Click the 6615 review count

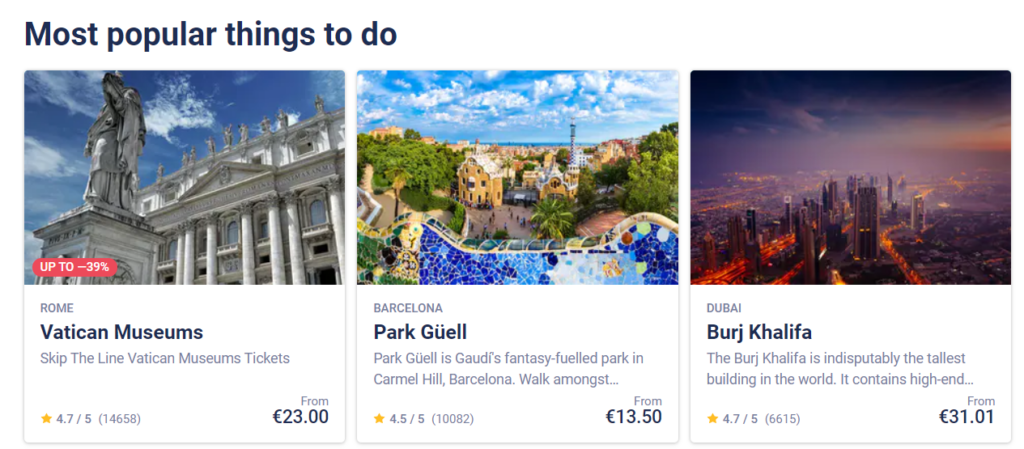(x=782, y=419)
